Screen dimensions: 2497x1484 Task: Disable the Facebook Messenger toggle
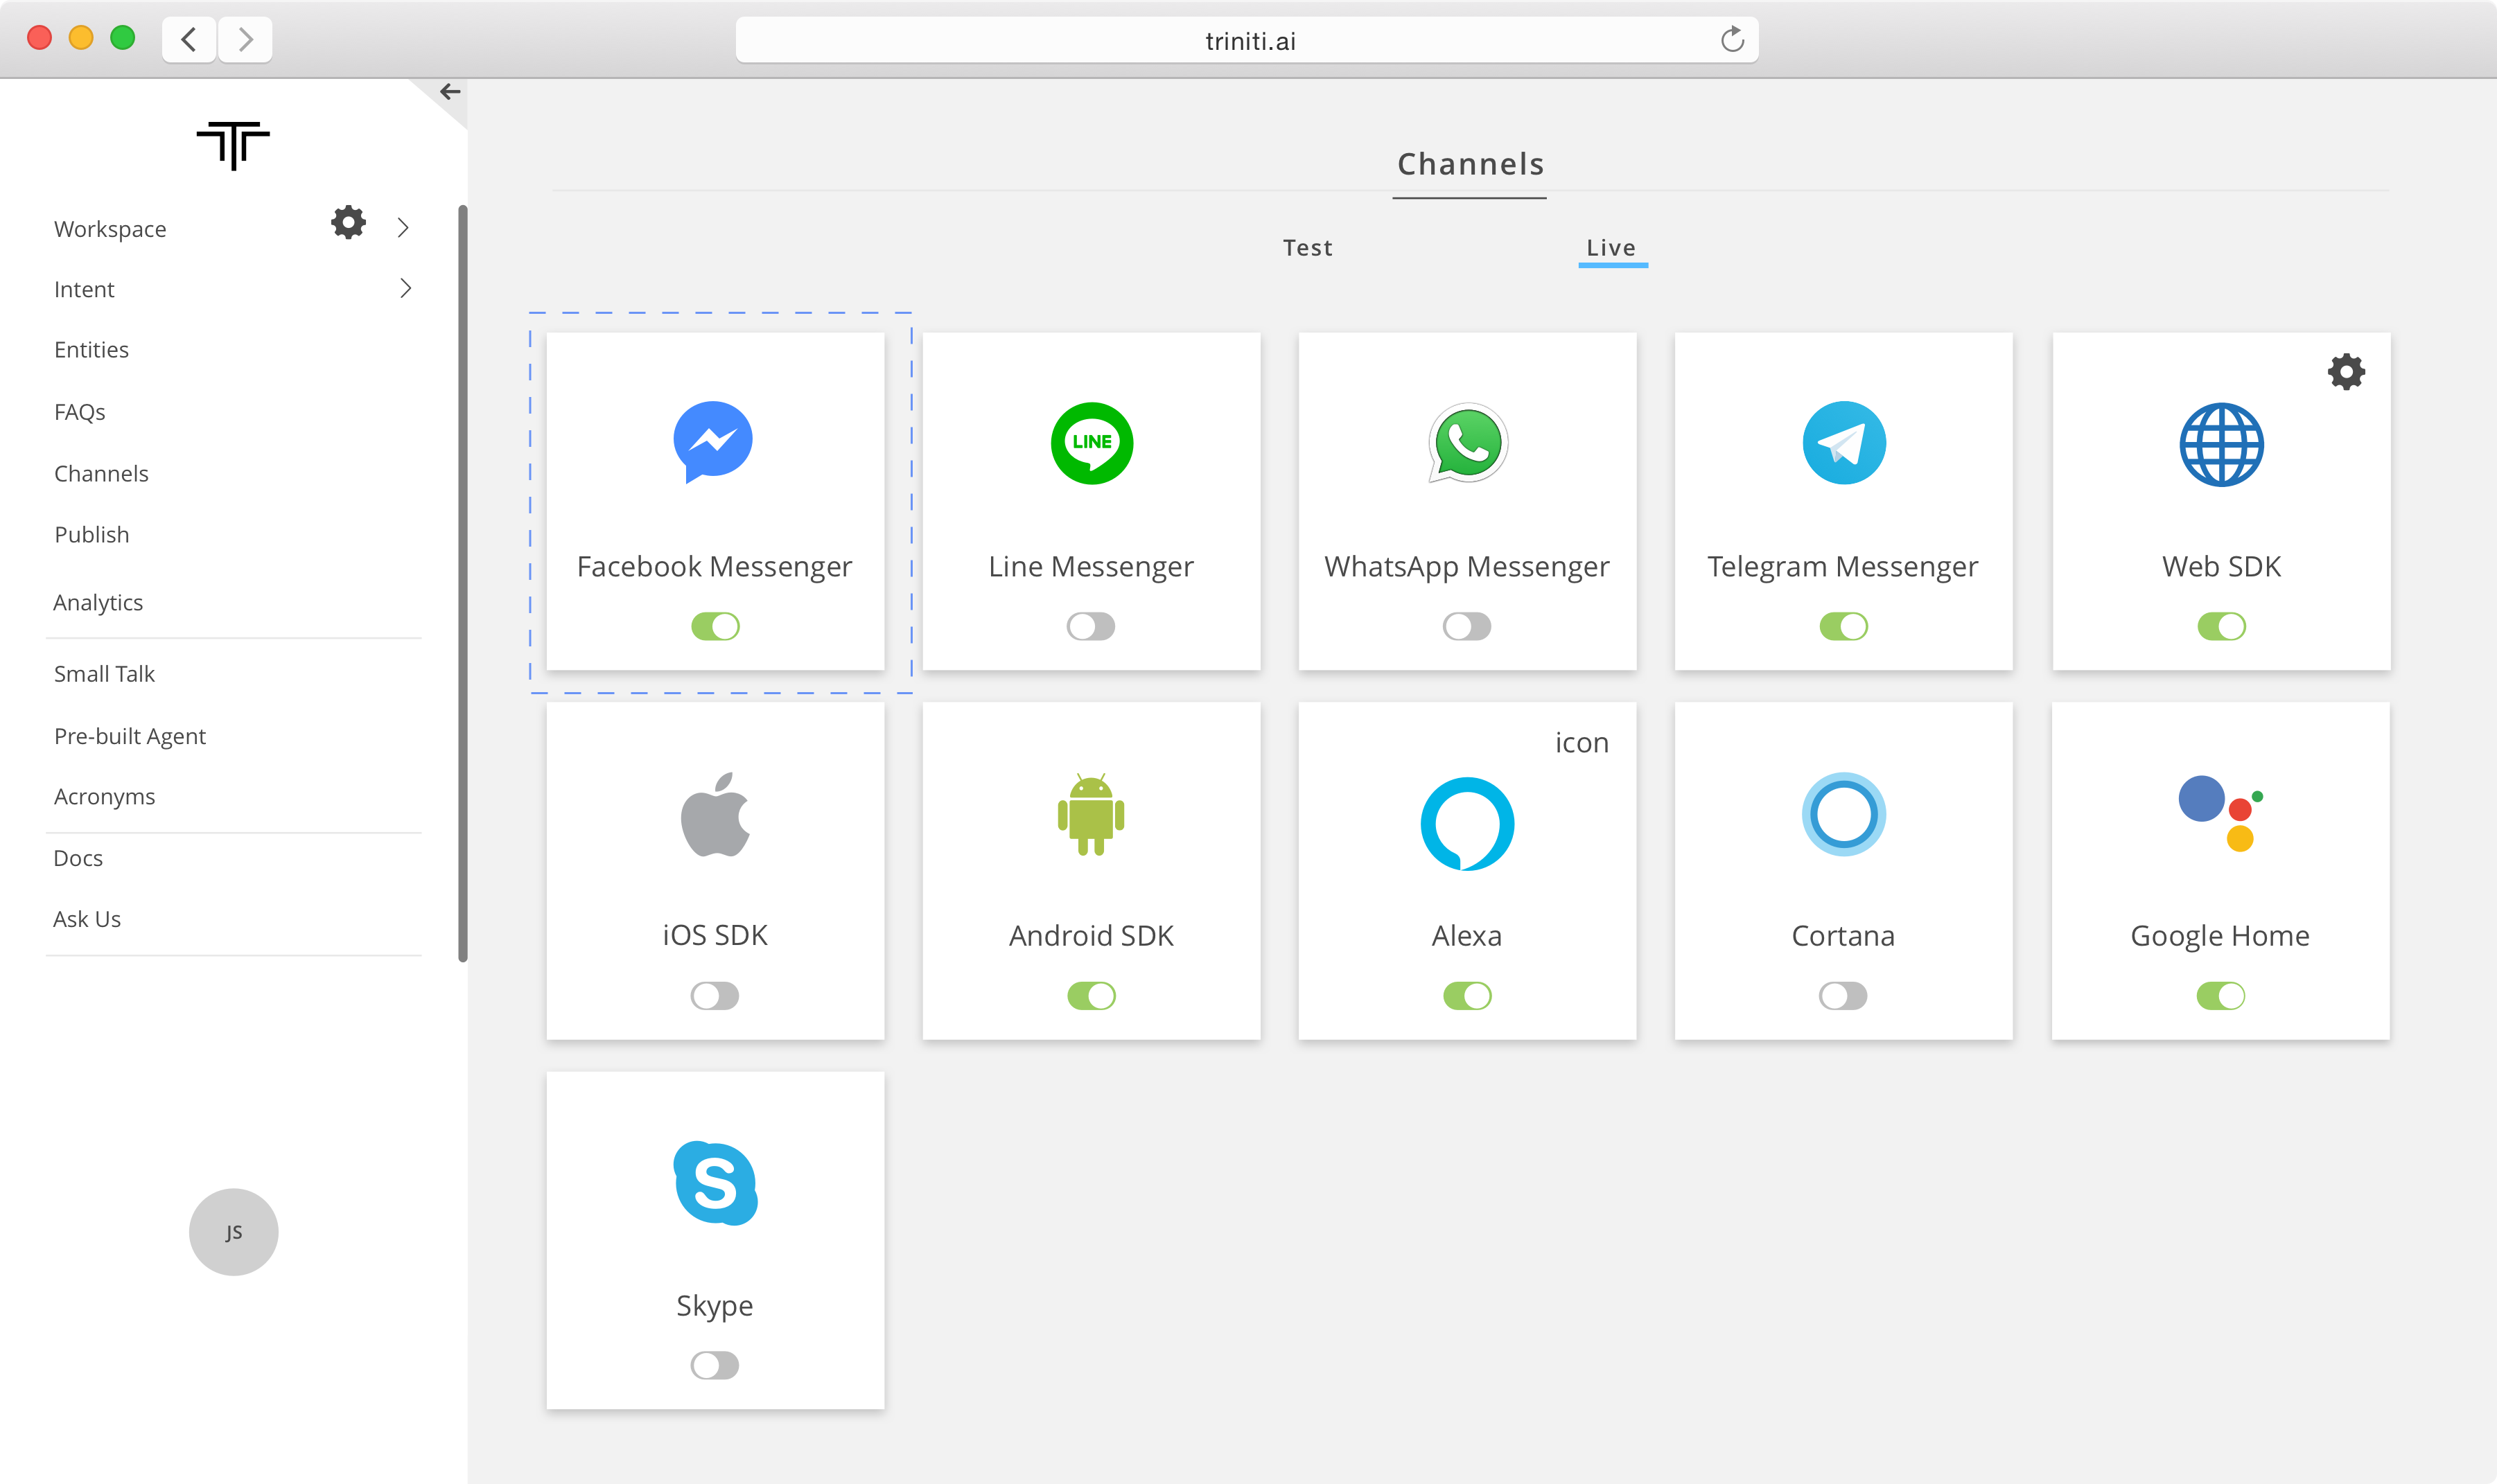[x=715, y=627]
